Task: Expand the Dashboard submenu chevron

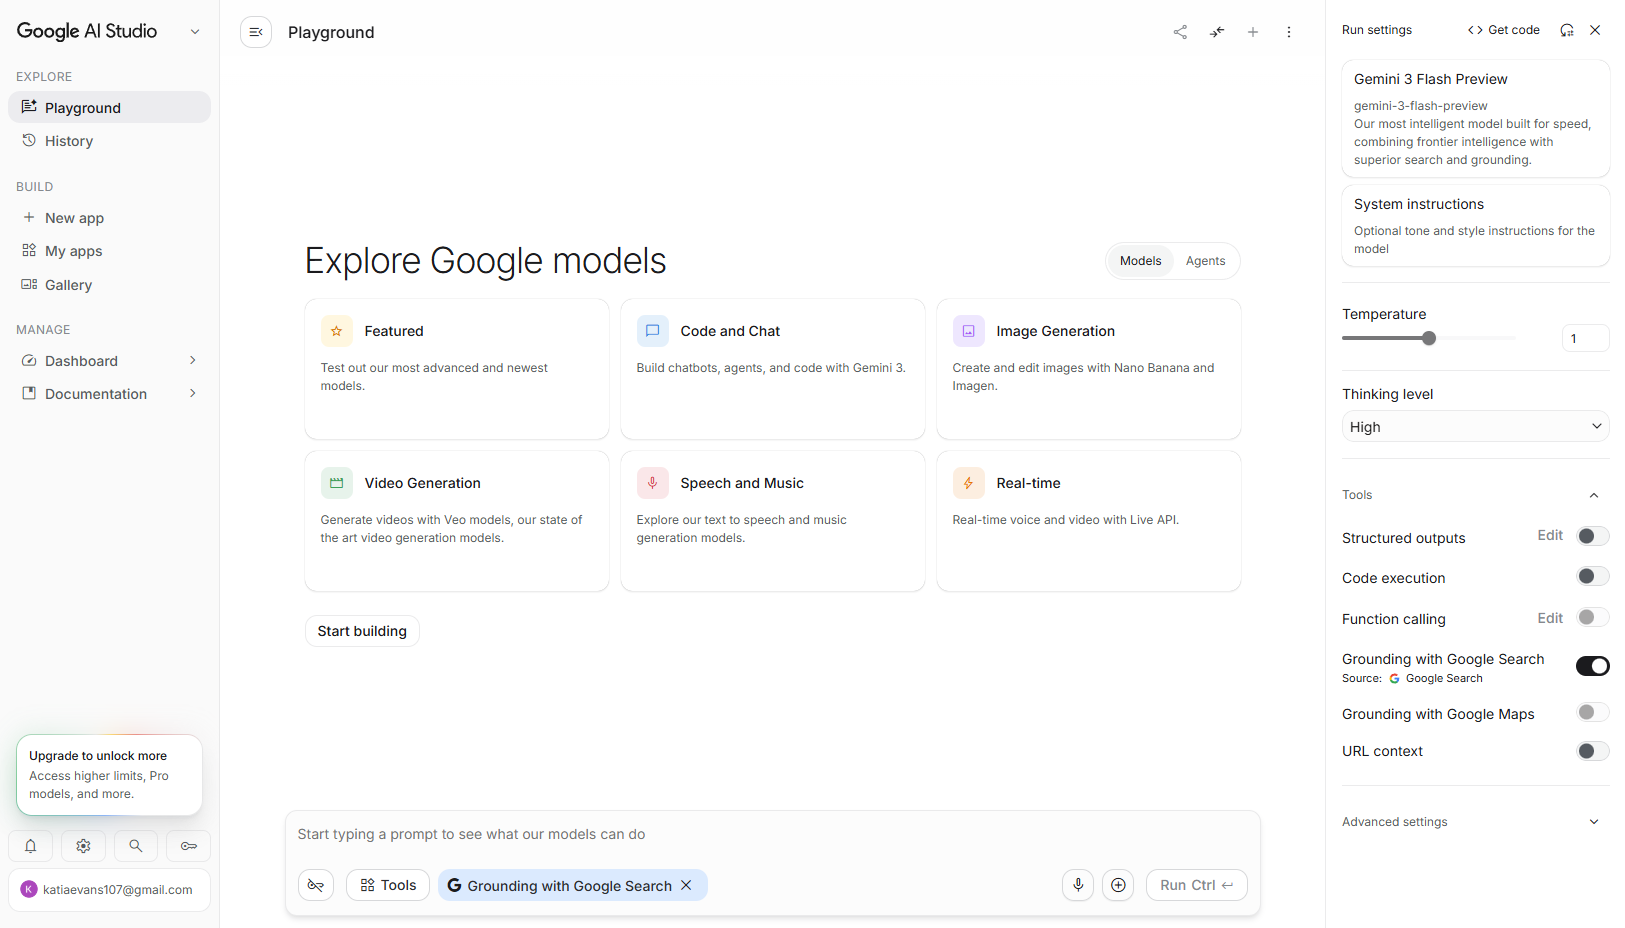Action: [193, 360]
